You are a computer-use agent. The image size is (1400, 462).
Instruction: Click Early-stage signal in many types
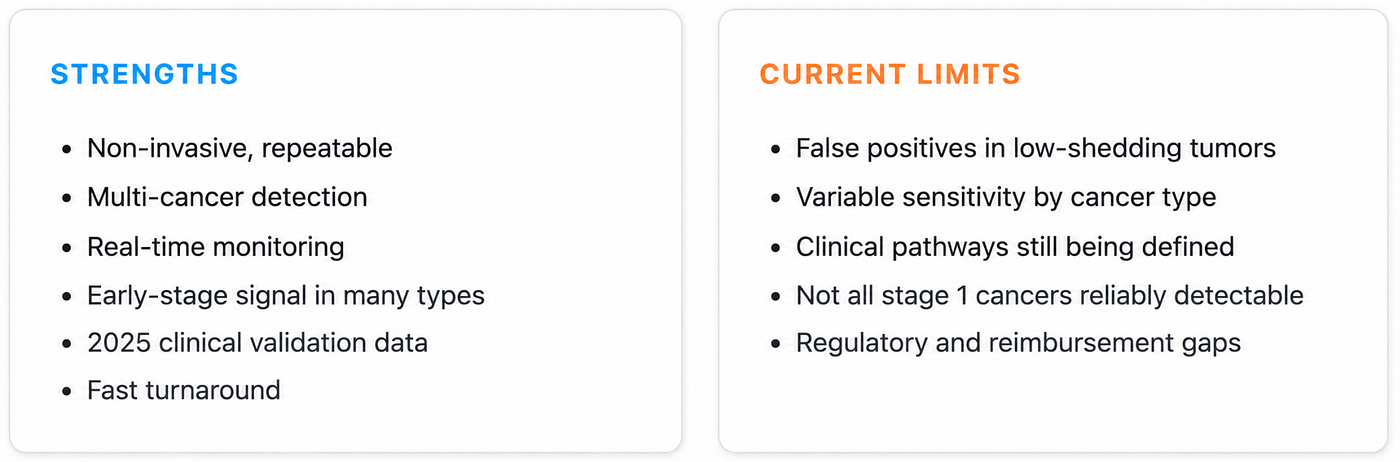click(x=286, y=295)
